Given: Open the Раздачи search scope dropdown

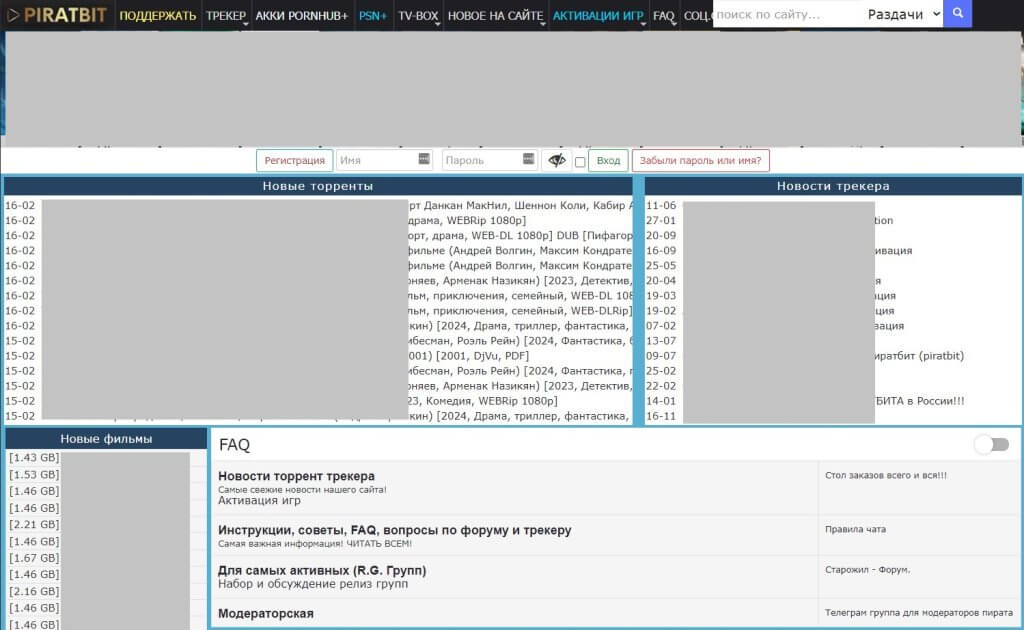Looking at the screenshot, I should [x=902, y=14].
